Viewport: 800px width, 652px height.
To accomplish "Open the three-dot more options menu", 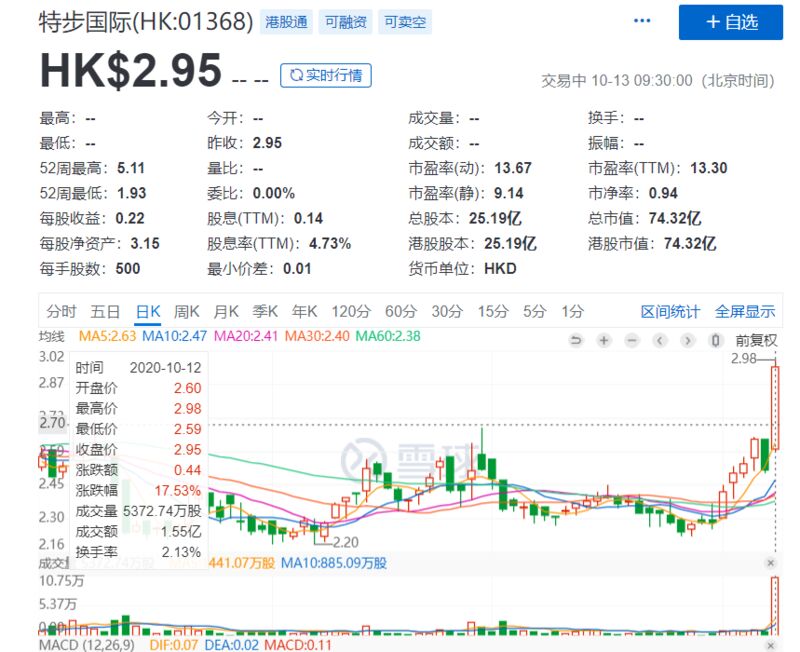I will (642, 21).
